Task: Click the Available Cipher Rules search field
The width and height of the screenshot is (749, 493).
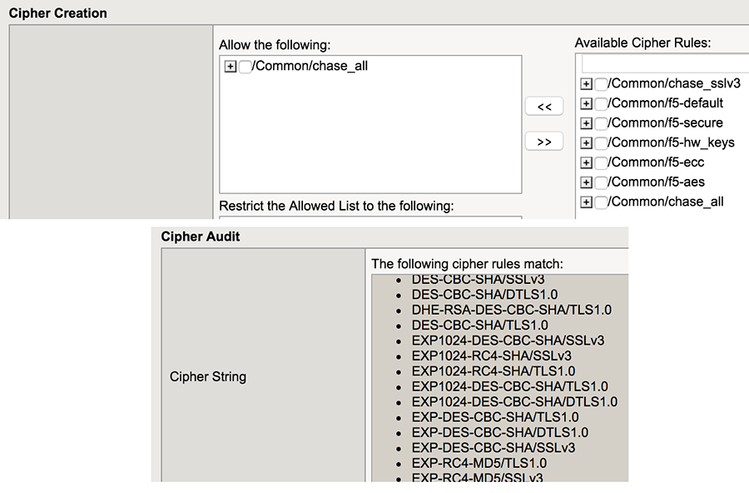Action: click(665, 63)
